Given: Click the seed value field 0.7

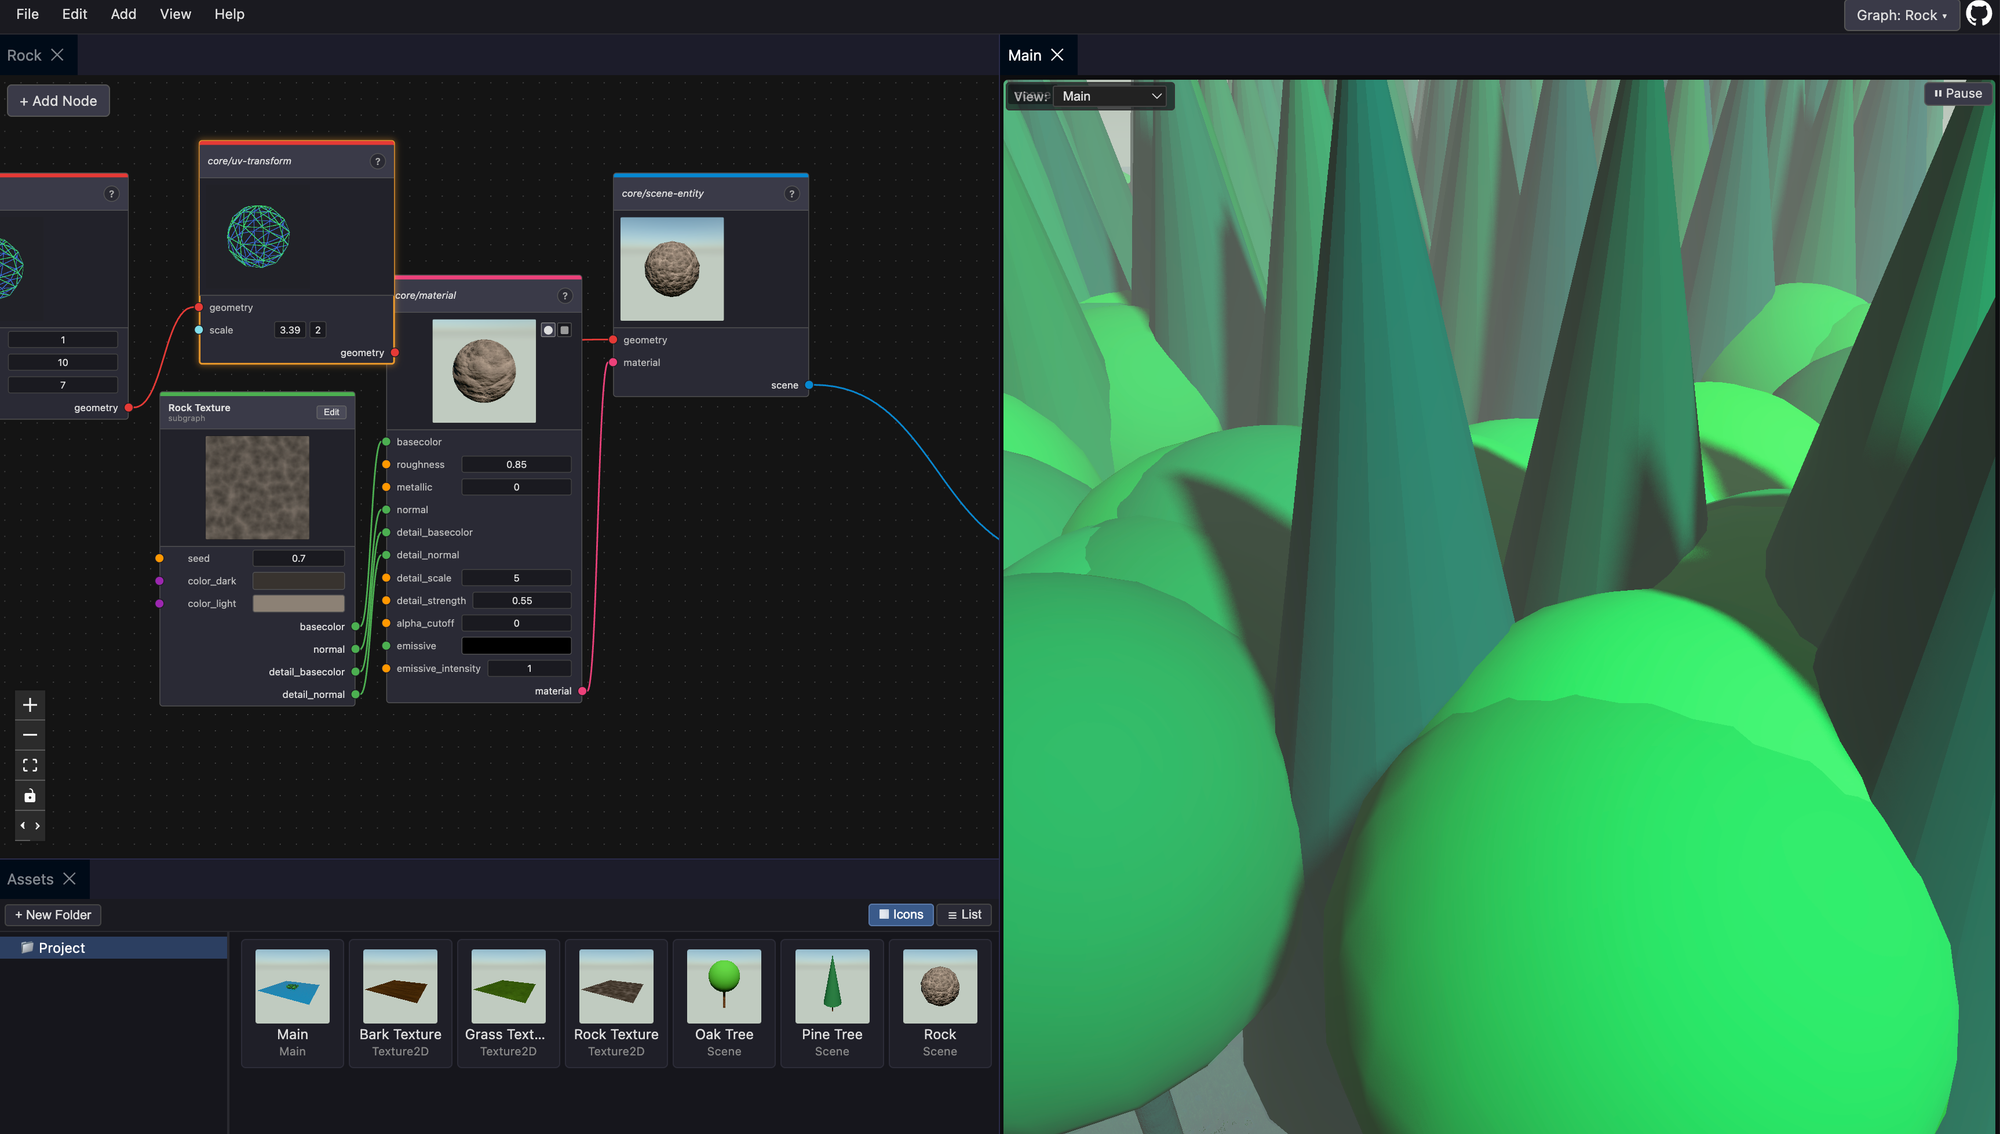Looking at the screenshot, I should (298, 558).
